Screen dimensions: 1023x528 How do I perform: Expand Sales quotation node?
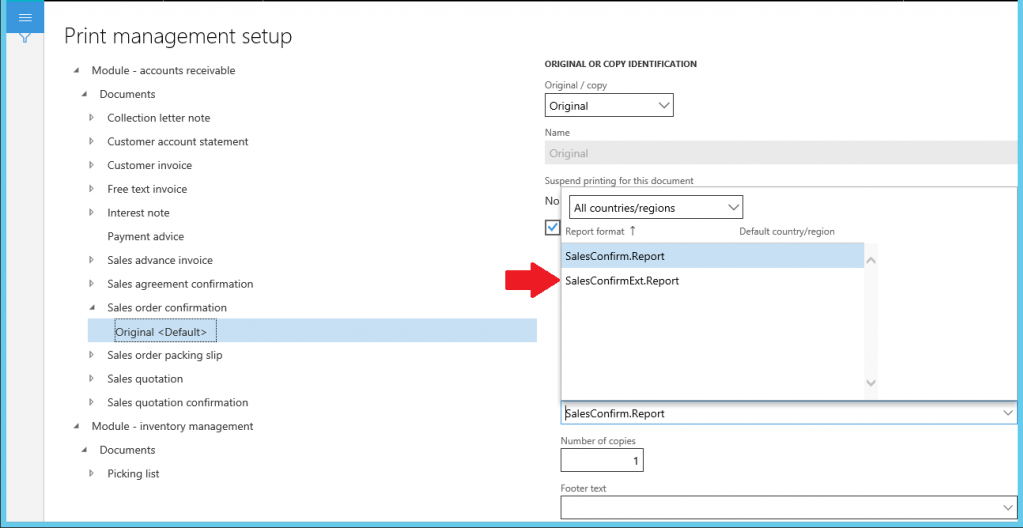click(x=92, y=379)
